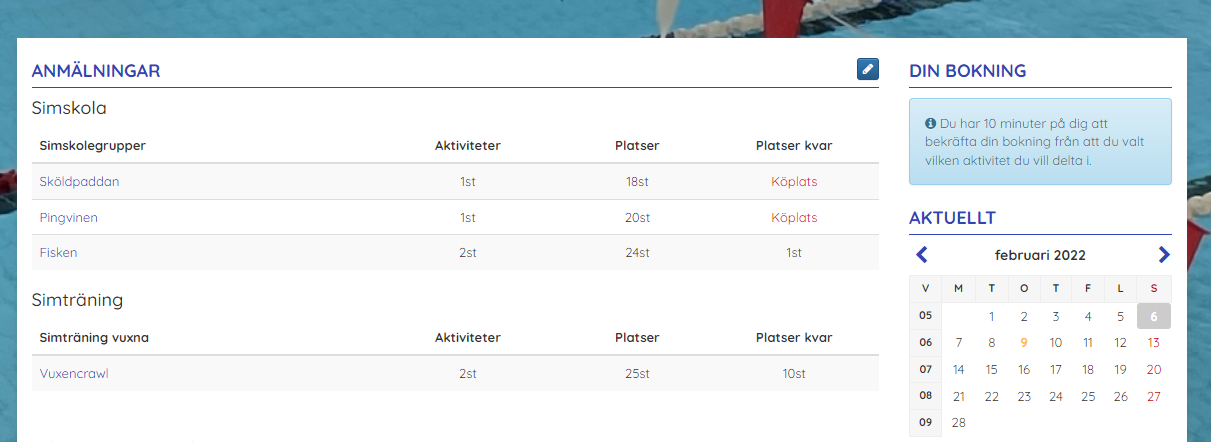Image resolution: width=1211 pixels, height=442 pixels.
Task: Click Köplats status for Pingvinen
Action: point(794,217)
